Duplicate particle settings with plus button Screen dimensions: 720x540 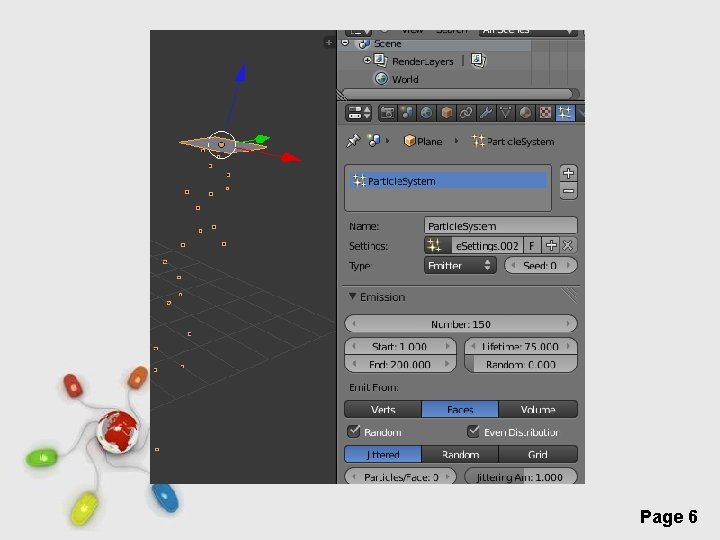551,246
